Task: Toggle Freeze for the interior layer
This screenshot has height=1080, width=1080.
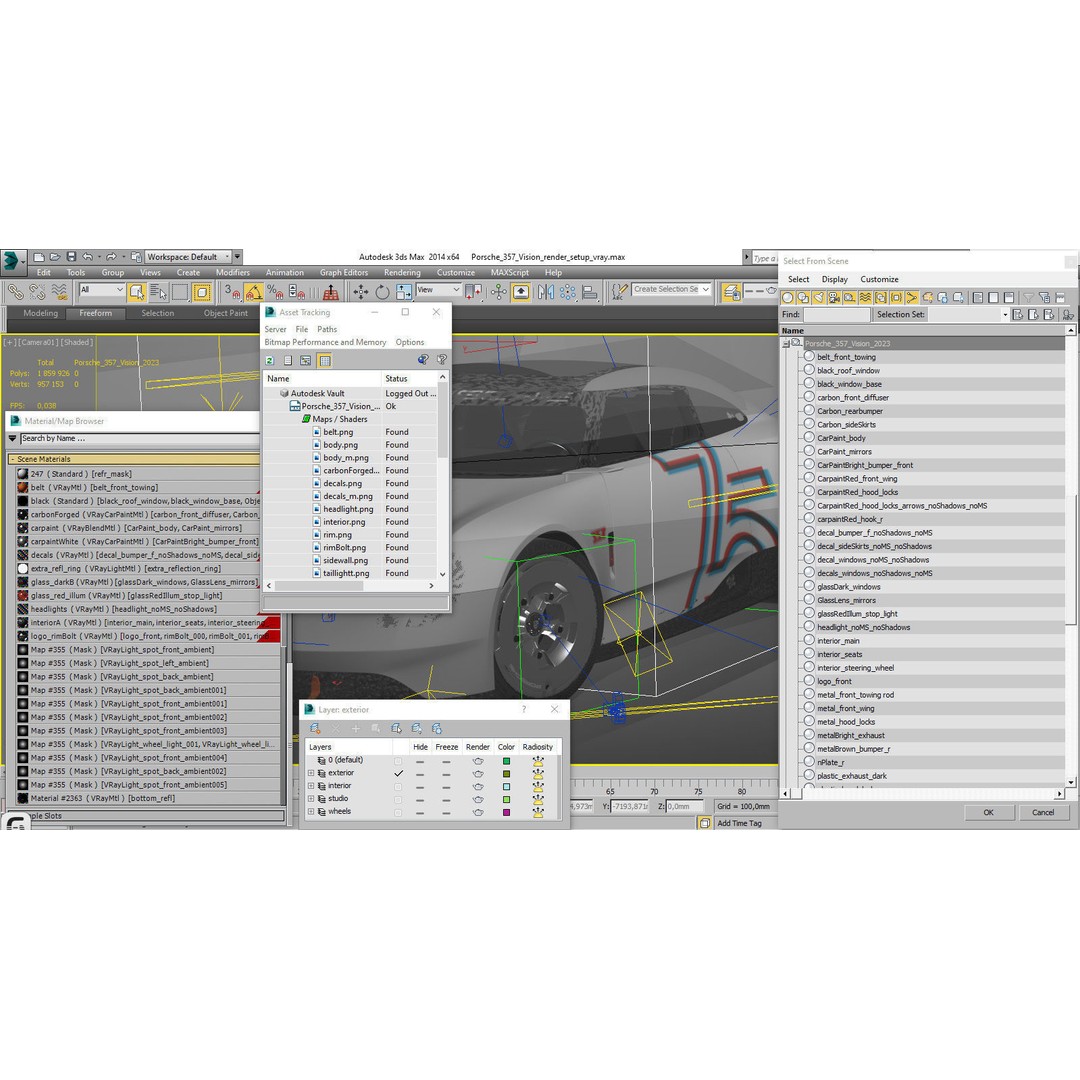Action: (x=446, y=787)
